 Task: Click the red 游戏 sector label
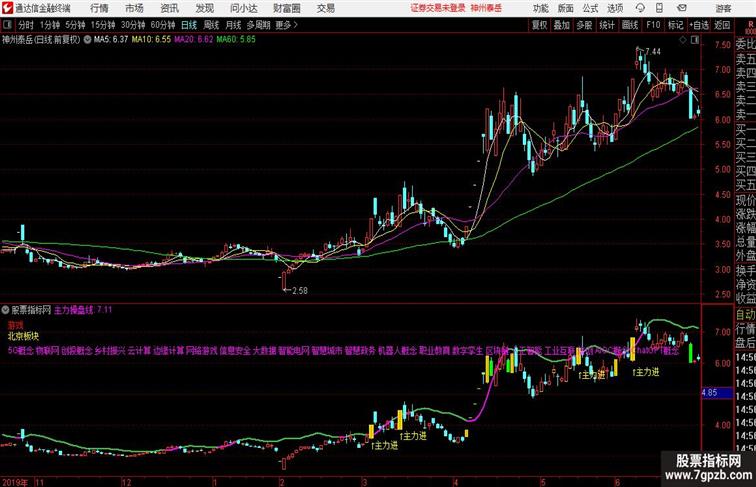point(15,325)
